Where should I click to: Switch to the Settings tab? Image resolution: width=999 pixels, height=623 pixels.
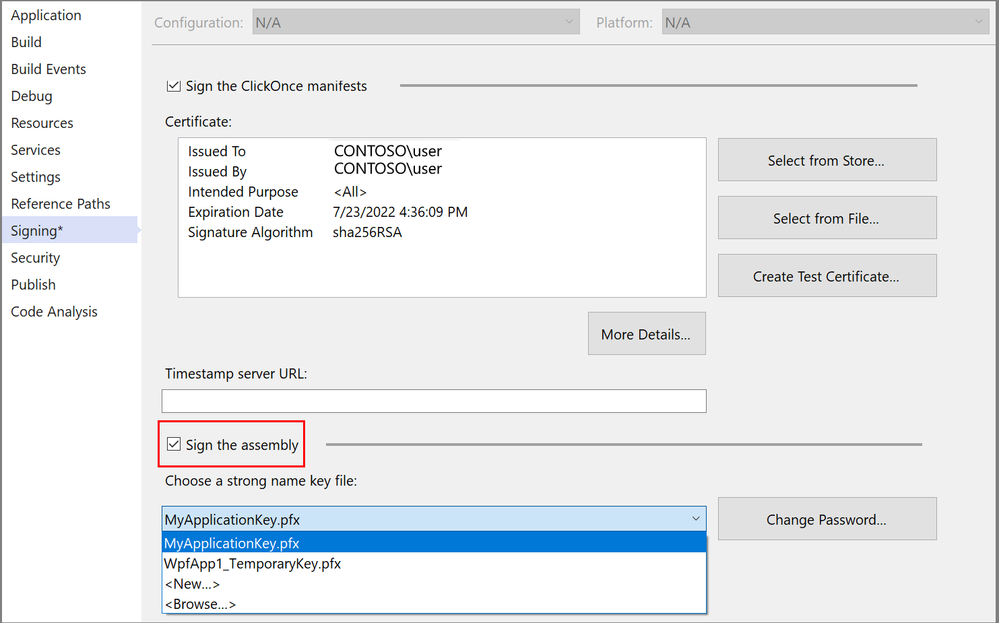pyautogui.click(x=36, y=177)
